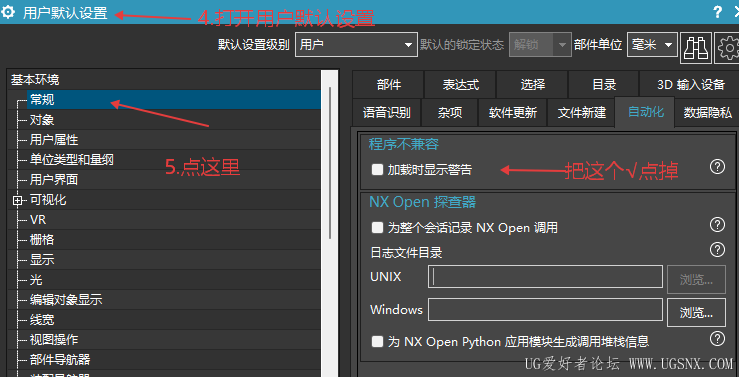Open the 默认设置级别 dropdown showing 用户
This screenshot has height=377, width=739.
[x=356, y=45]
